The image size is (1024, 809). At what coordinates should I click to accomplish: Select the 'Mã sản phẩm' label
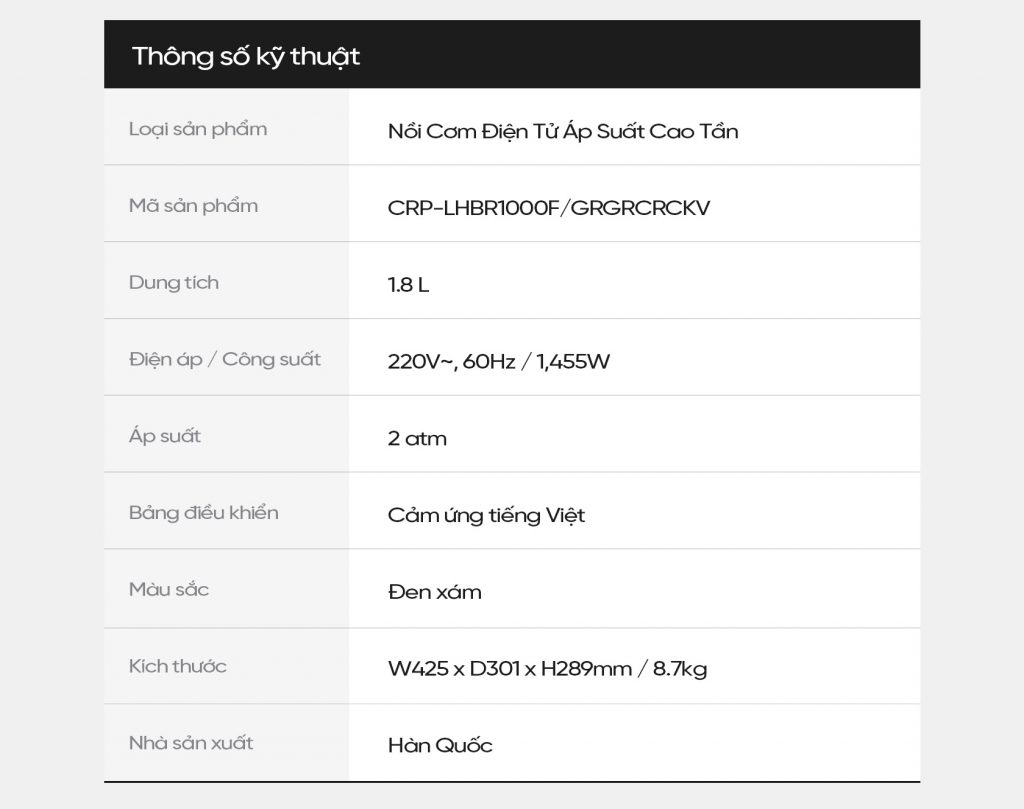[193, 206]
